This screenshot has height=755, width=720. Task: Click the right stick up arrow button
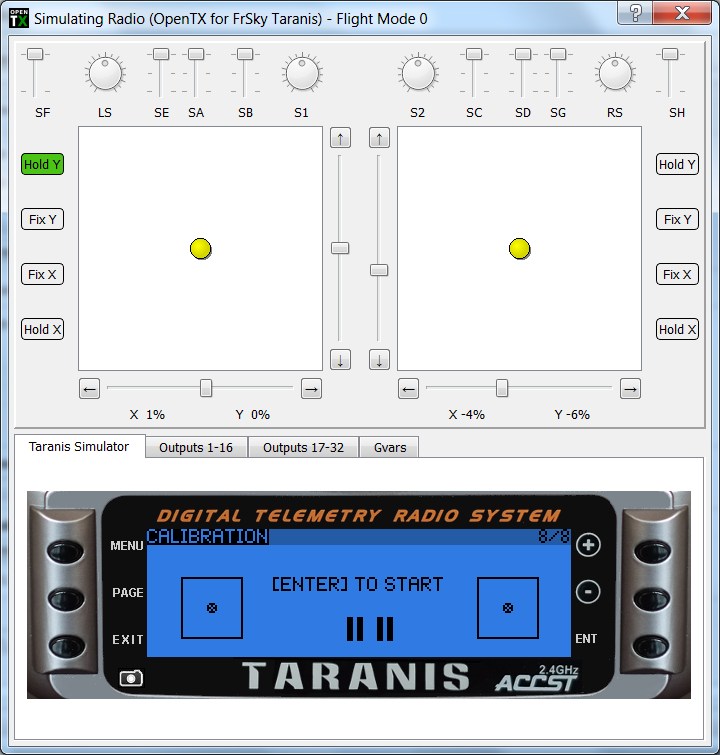click(x=379, y=138)
